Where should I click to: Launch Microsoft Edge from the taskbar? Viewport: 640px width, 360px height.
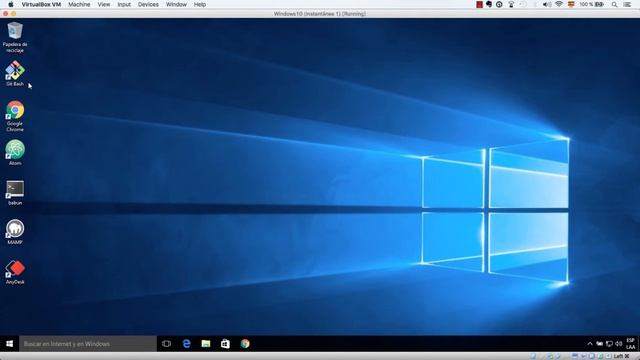point(187,344)
